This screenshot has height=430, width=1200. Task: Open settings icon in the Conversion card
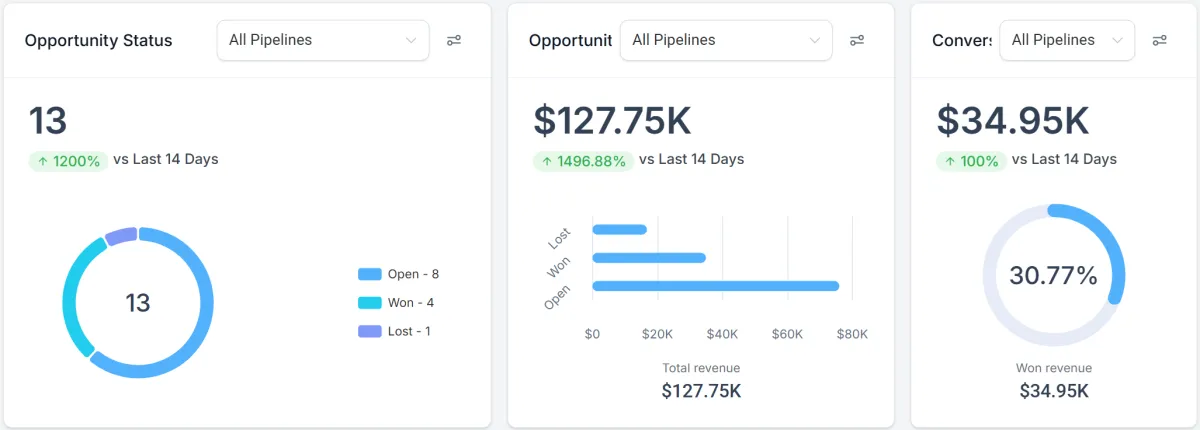coord(1159,40)
